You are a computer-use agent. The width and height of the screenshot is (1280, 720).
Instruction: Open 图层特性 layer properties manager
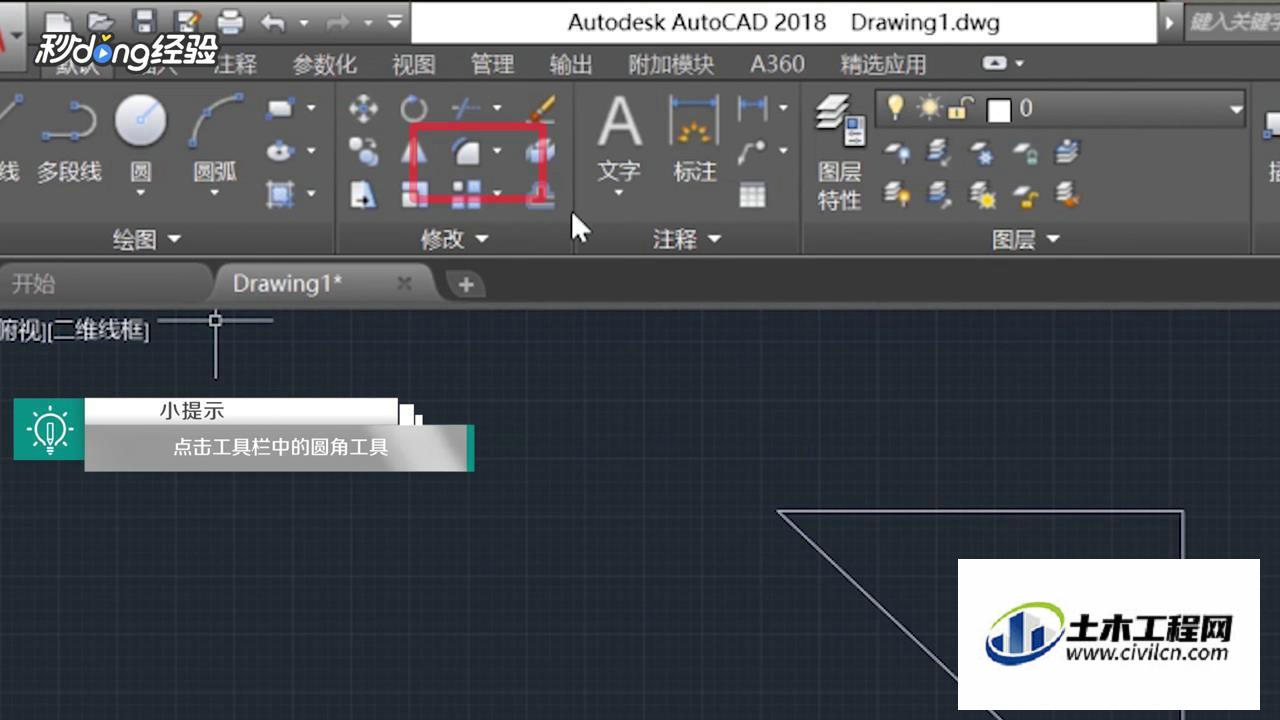coord(839,152)
